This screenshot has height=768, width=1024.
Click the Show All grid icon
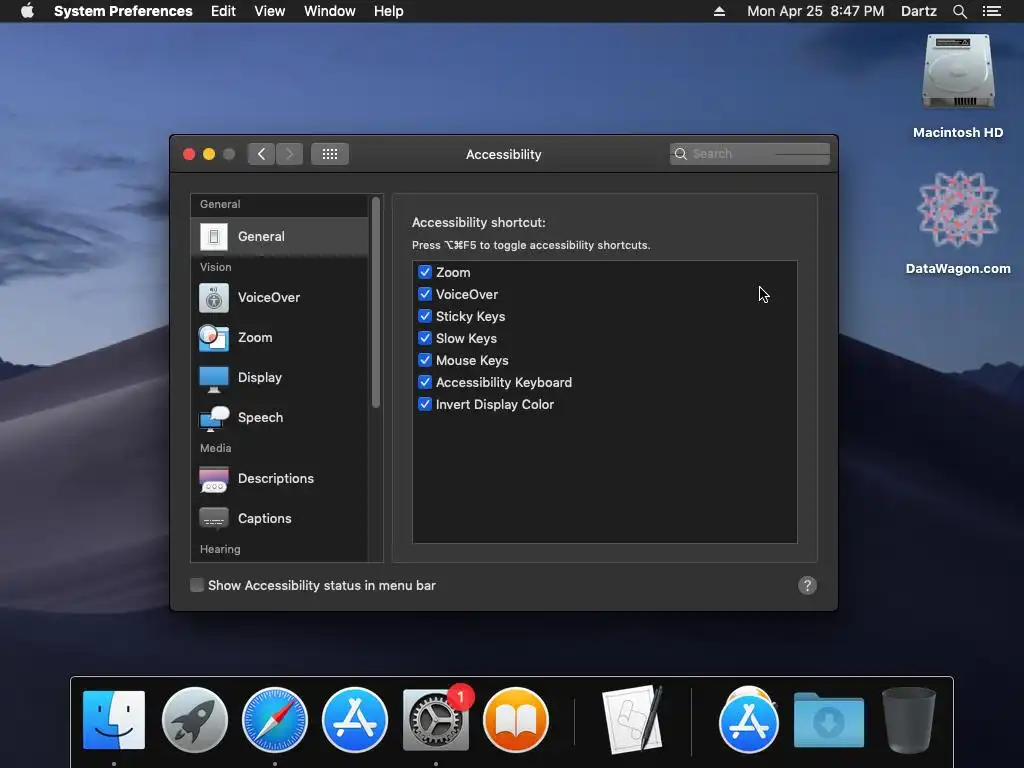[x=330, y=154]
